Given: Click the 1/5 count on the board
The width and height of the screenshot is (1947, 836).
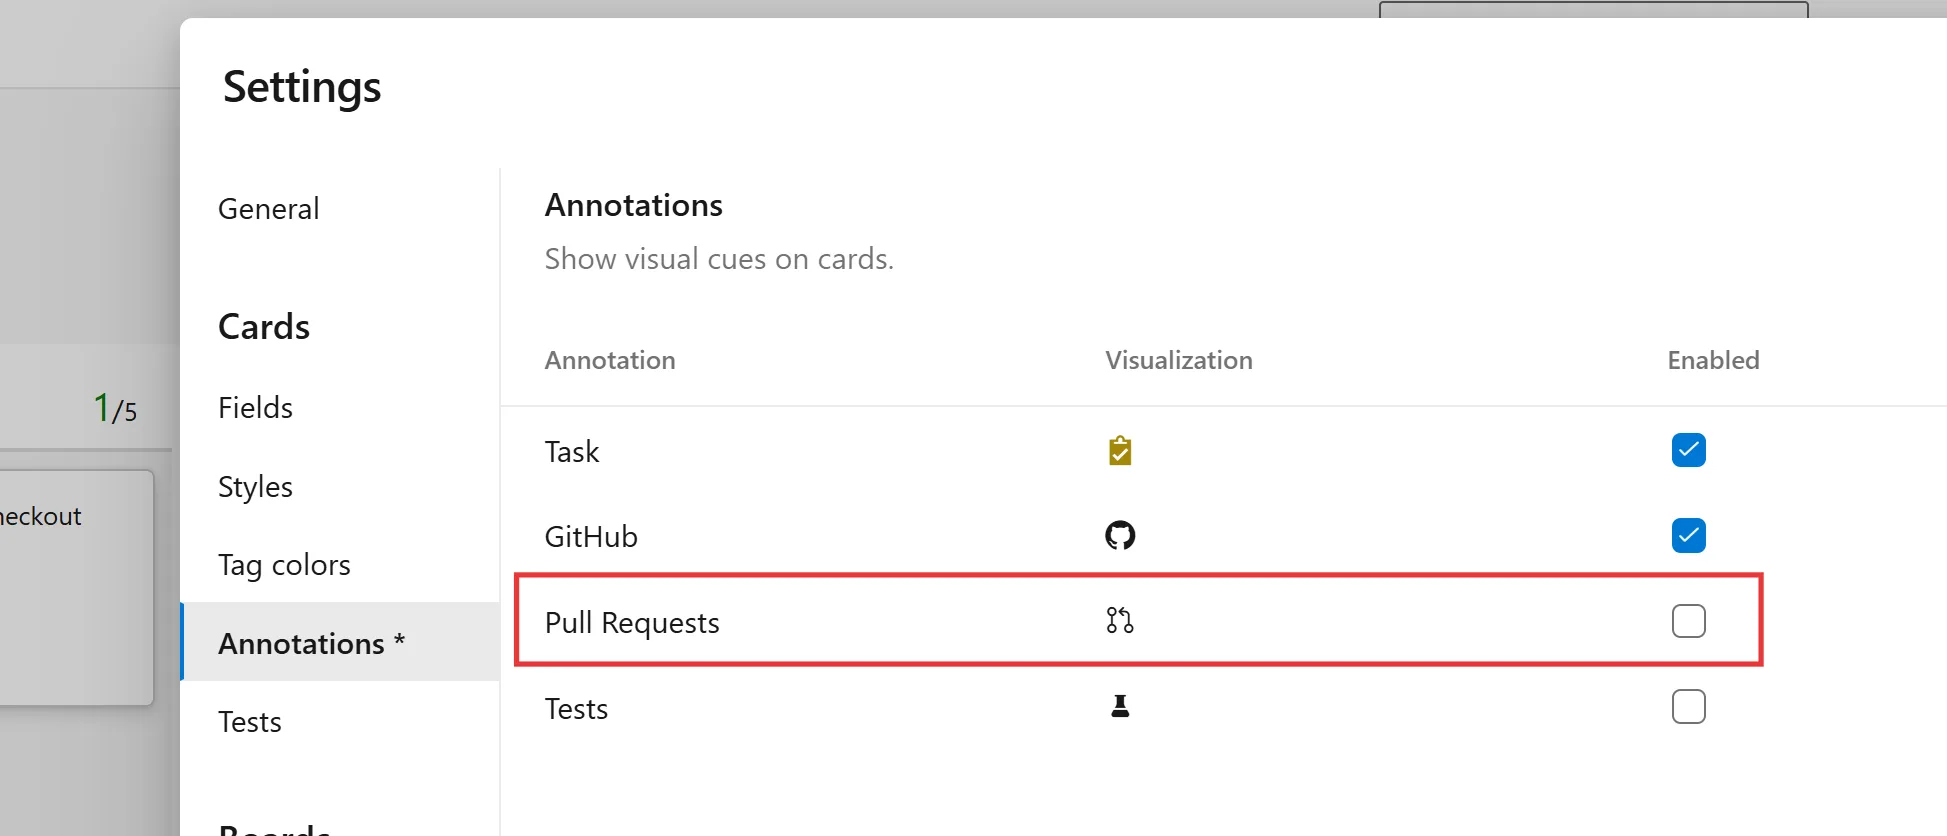Looking at the screenshot, I should click(x=115, y=408).
